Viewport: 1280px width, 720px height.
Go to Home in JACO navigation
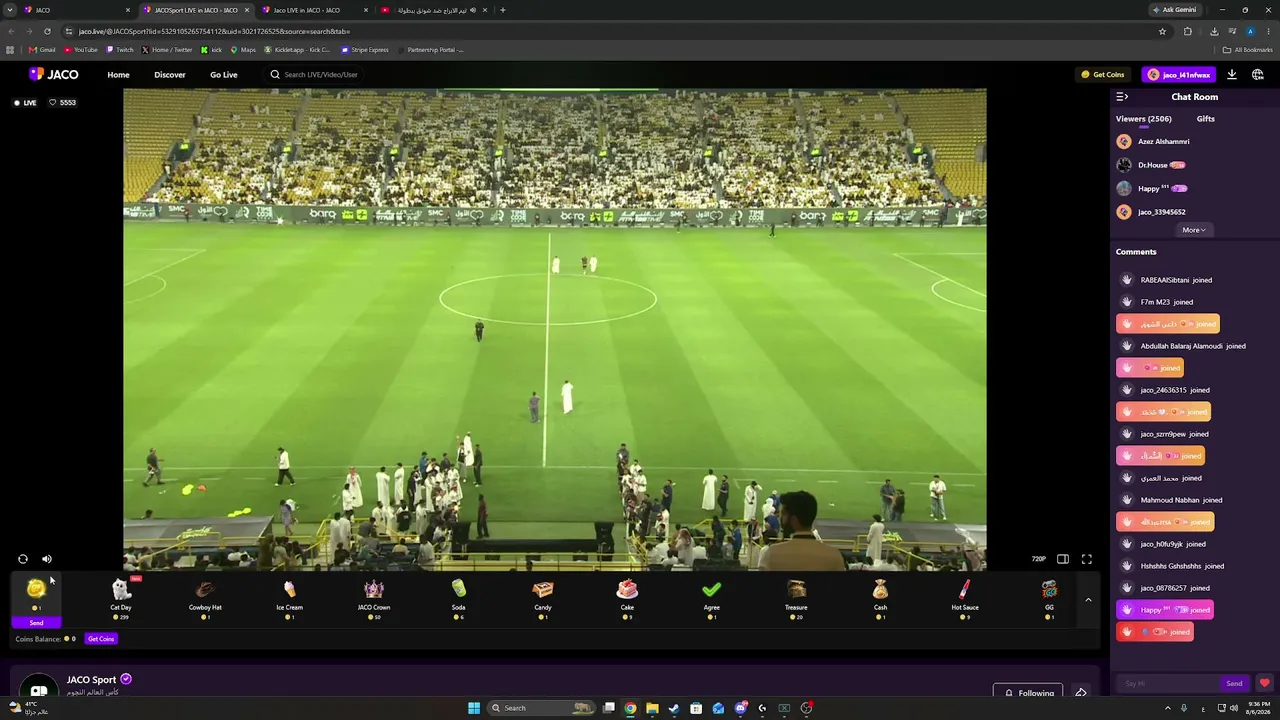[x=118, y=75]
